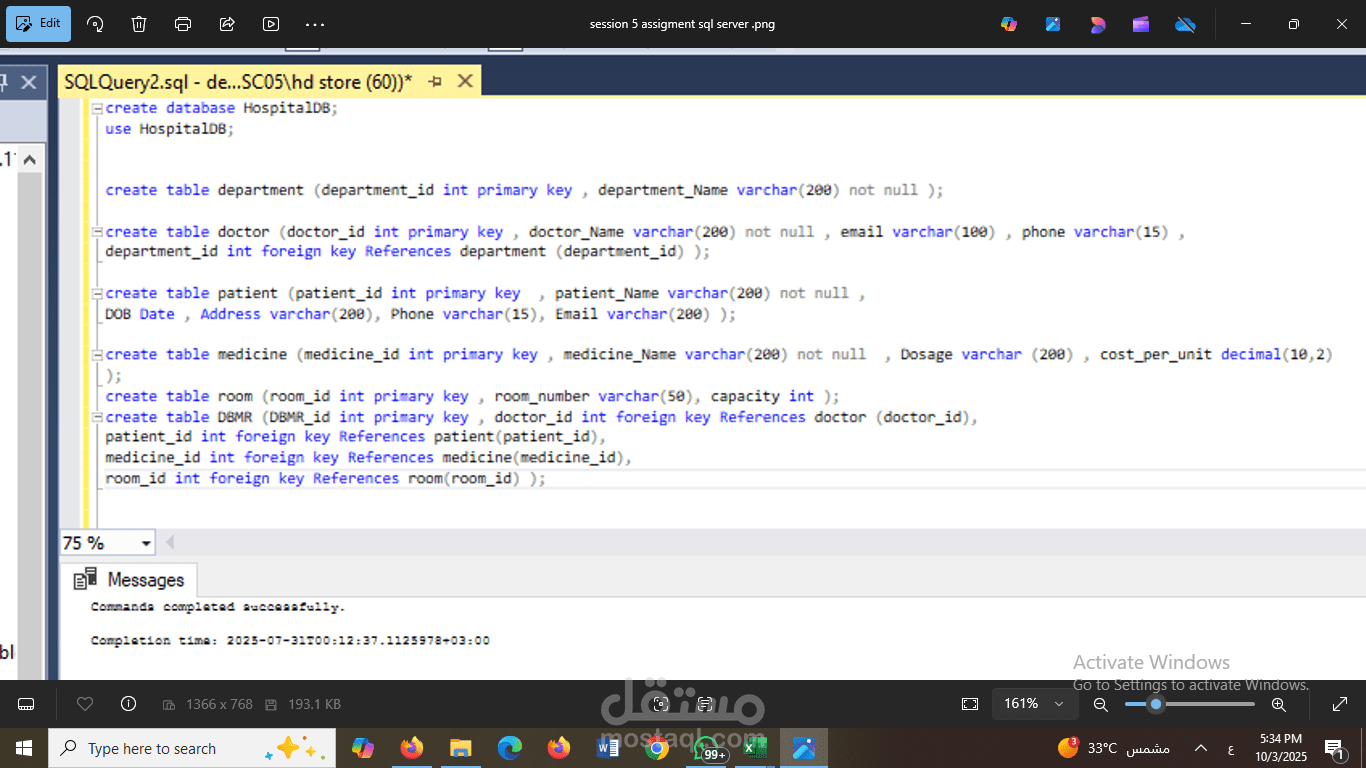The width and height of the screenshot is (1366, 768).
Task: Open the 75 % editor zoom dropdown
Action: [x=147, y=543]
